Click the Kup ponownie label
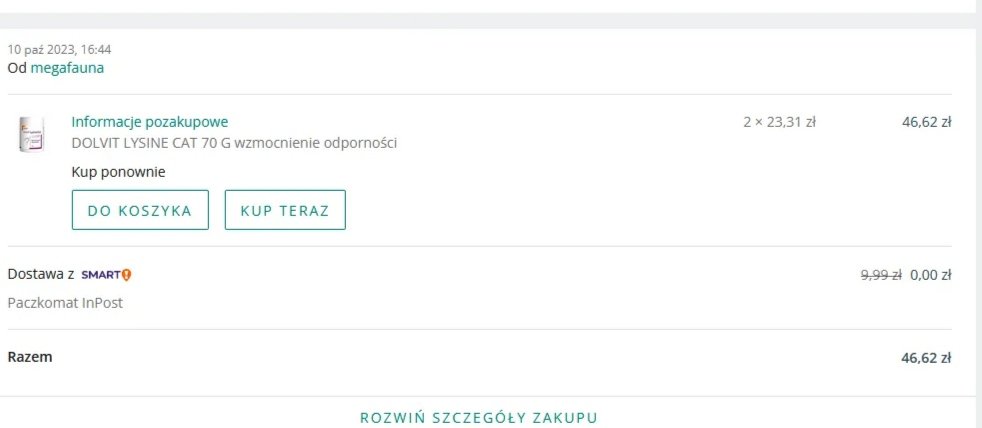 click(118, 172)
